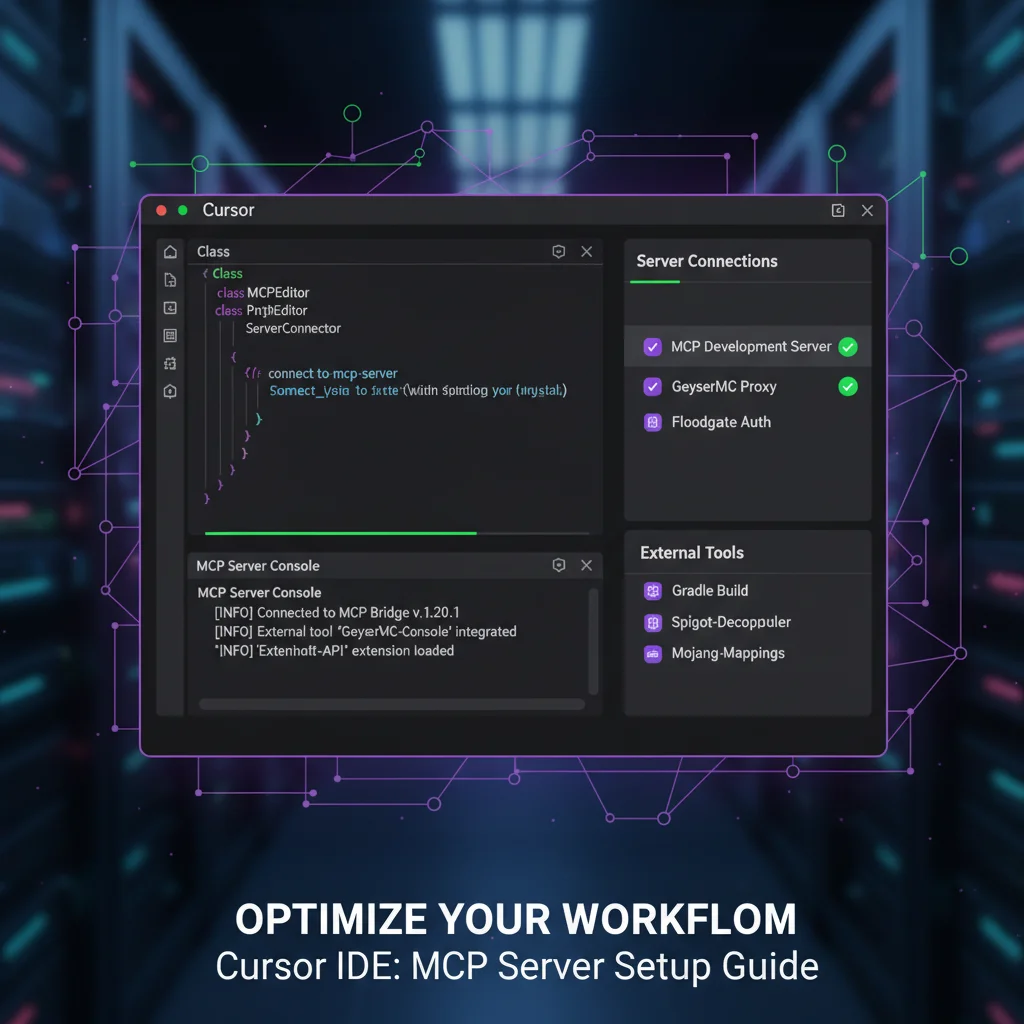Click shield icon in MCP Server Console header
The image size is (1024, 1024).
click(x=559, y=566)
